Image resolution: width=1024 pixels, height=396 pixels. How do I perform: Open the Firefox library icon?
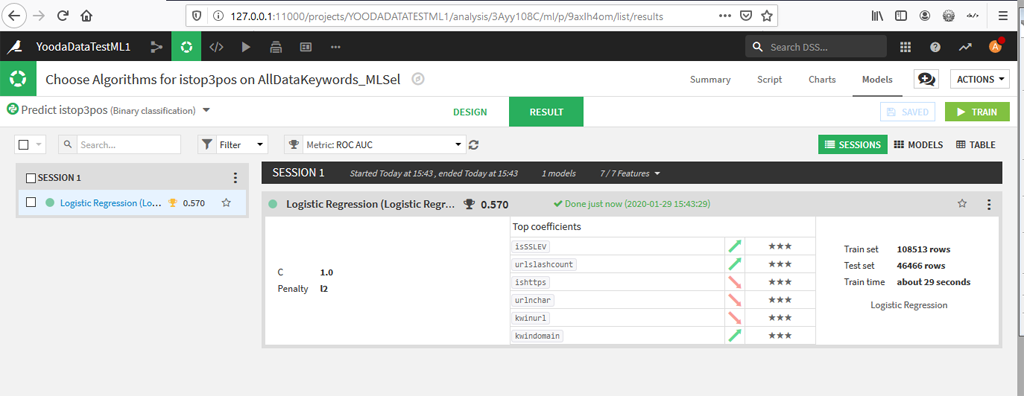878,16
